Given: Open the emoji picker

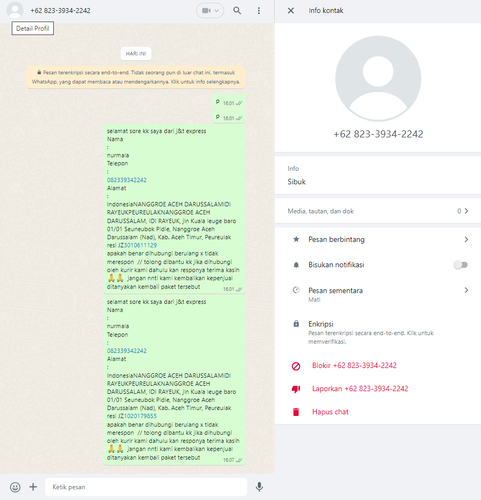Looking at the screenshot, I should [x=15, y=487].
